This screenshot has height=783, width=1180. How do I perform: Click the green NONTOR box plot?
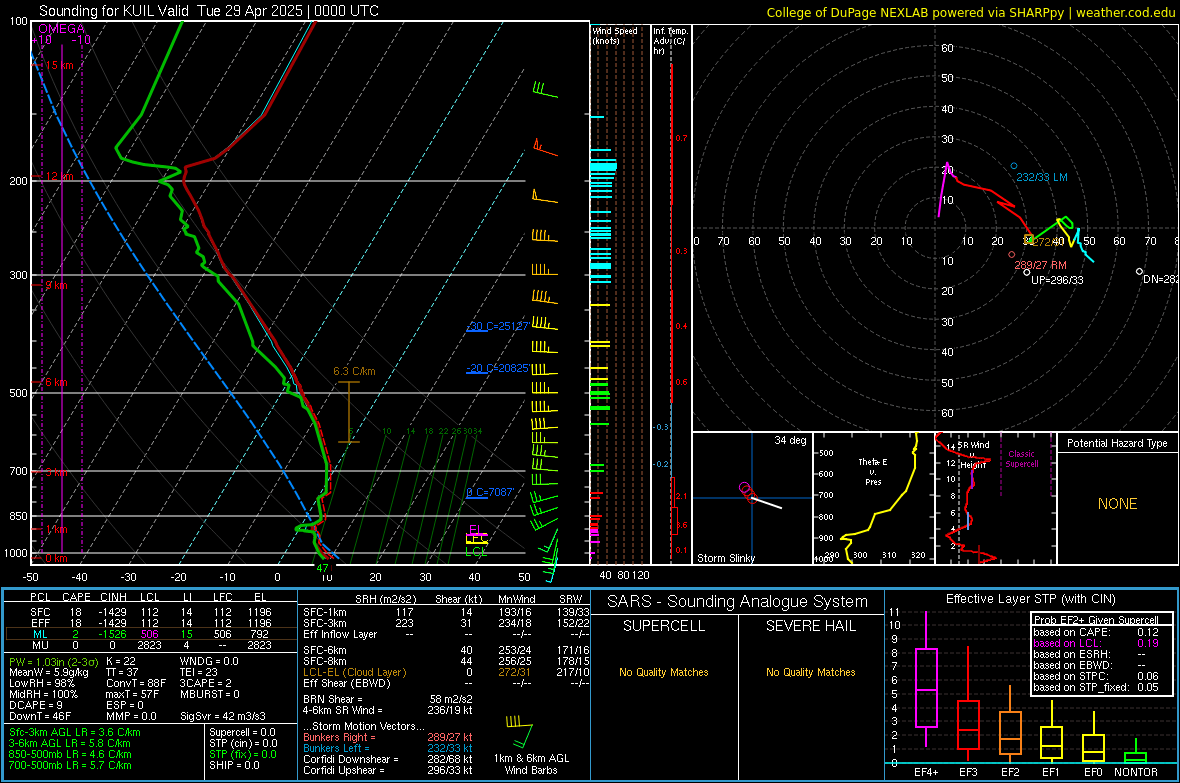1136,753
